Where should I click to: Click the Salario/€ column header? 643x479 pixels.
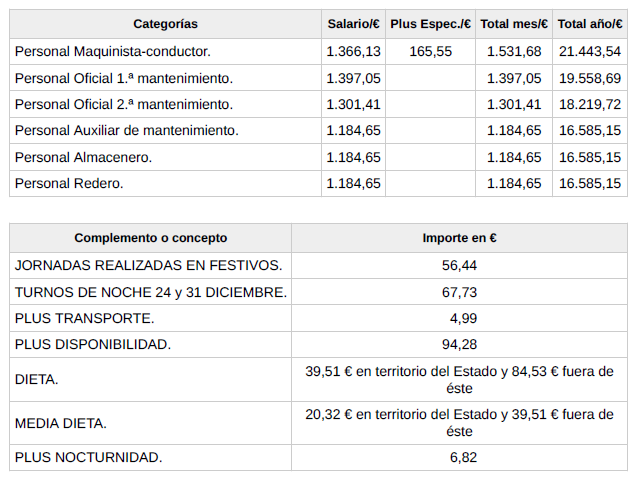(353, 23)
